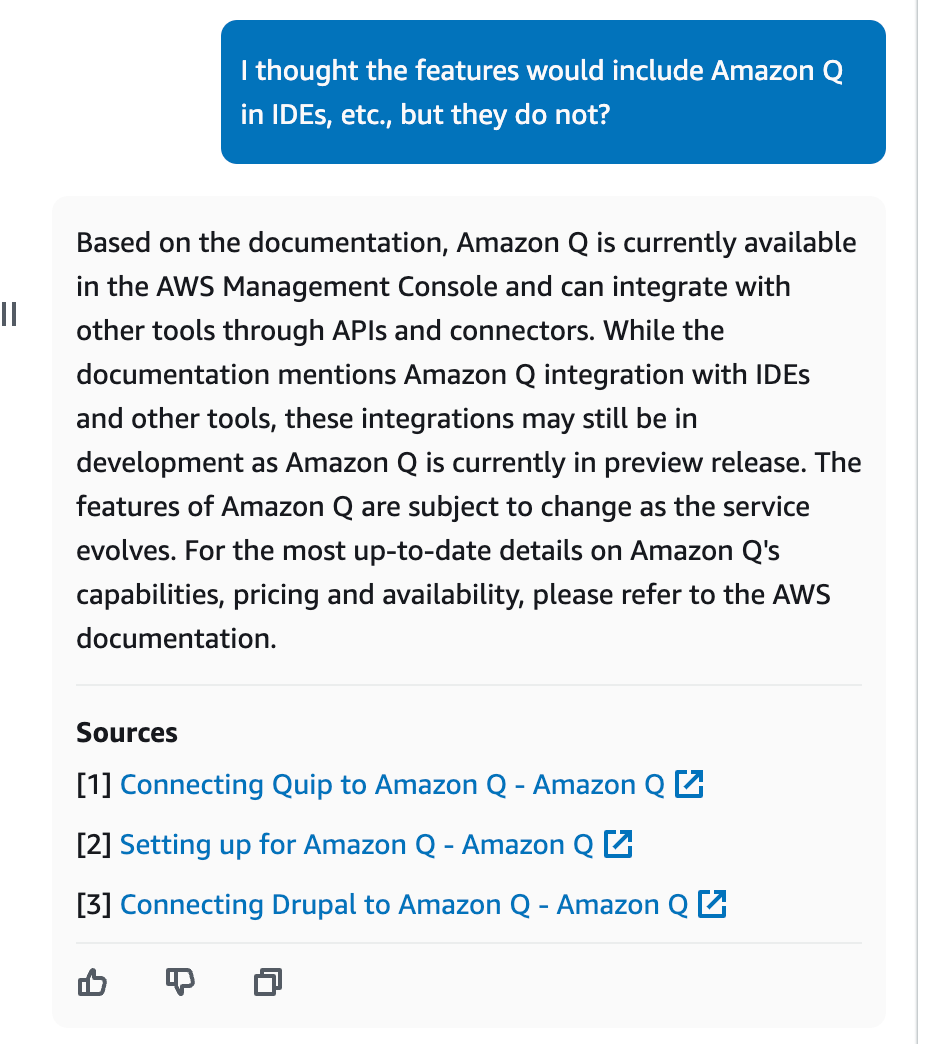Open Connecting Quip to Amazon Q link
Screen dimensions: 930x1044
pyautogui.click(x=392, y=784)
